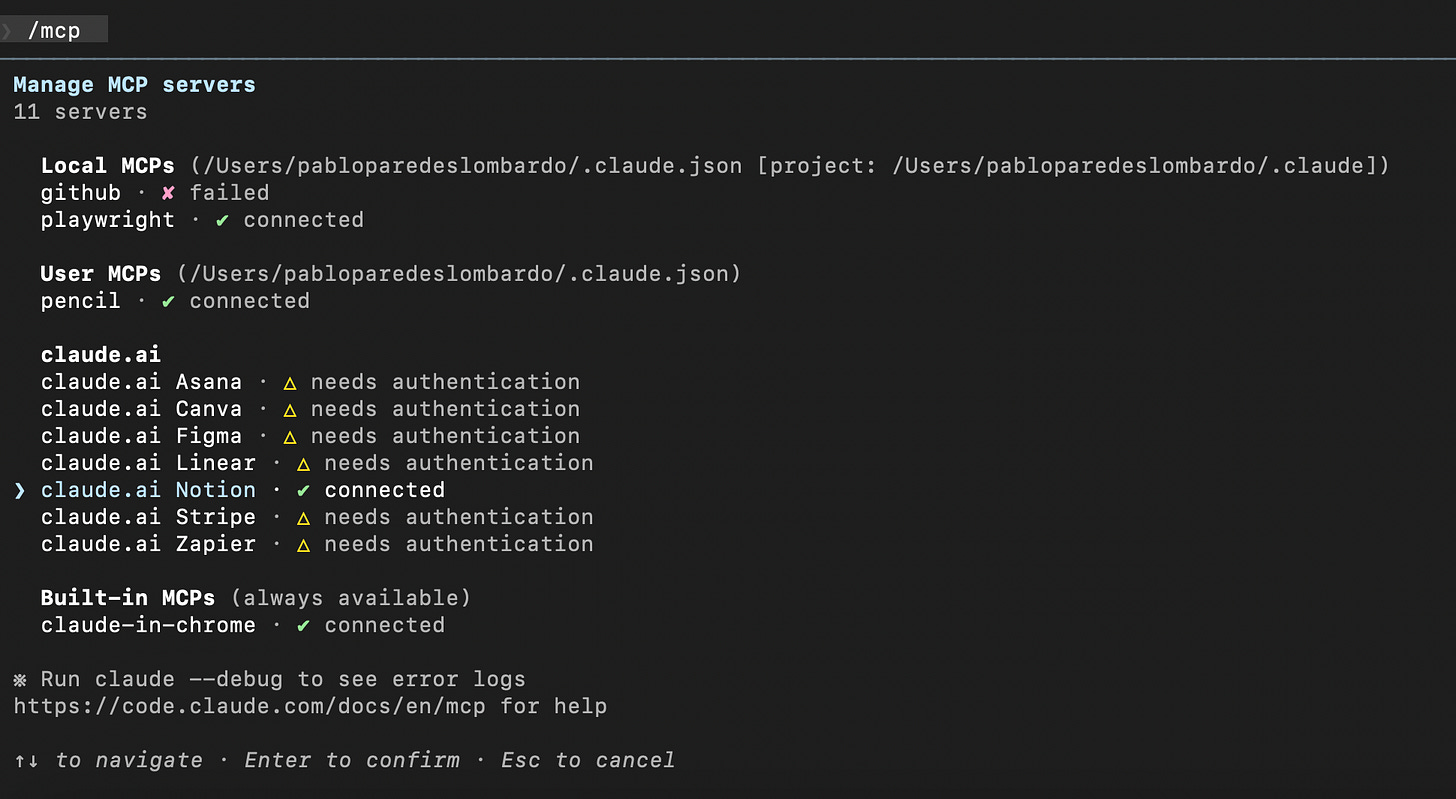This screenshot has height=799, width=1456.
Task: Click the green check icon beside pencil
Action: 168,300
